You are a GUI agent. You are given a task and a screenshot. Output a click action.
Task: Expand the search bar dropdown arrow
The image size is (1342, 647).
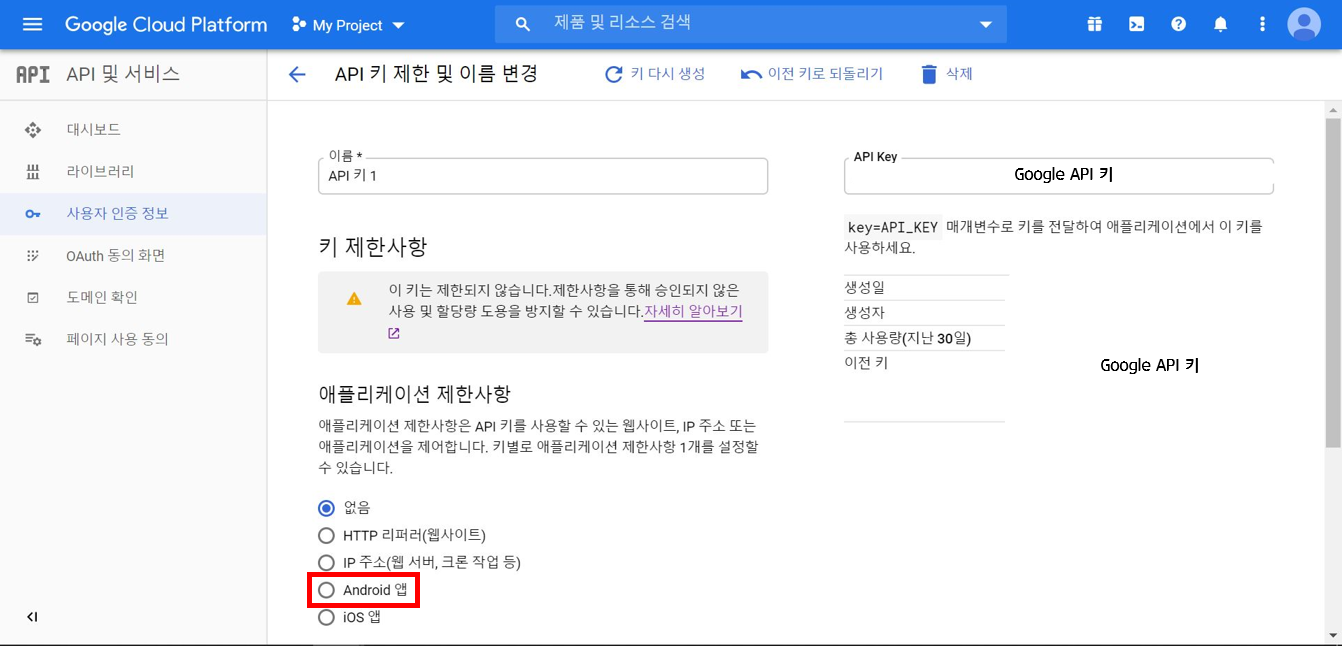tap(986, 24)
